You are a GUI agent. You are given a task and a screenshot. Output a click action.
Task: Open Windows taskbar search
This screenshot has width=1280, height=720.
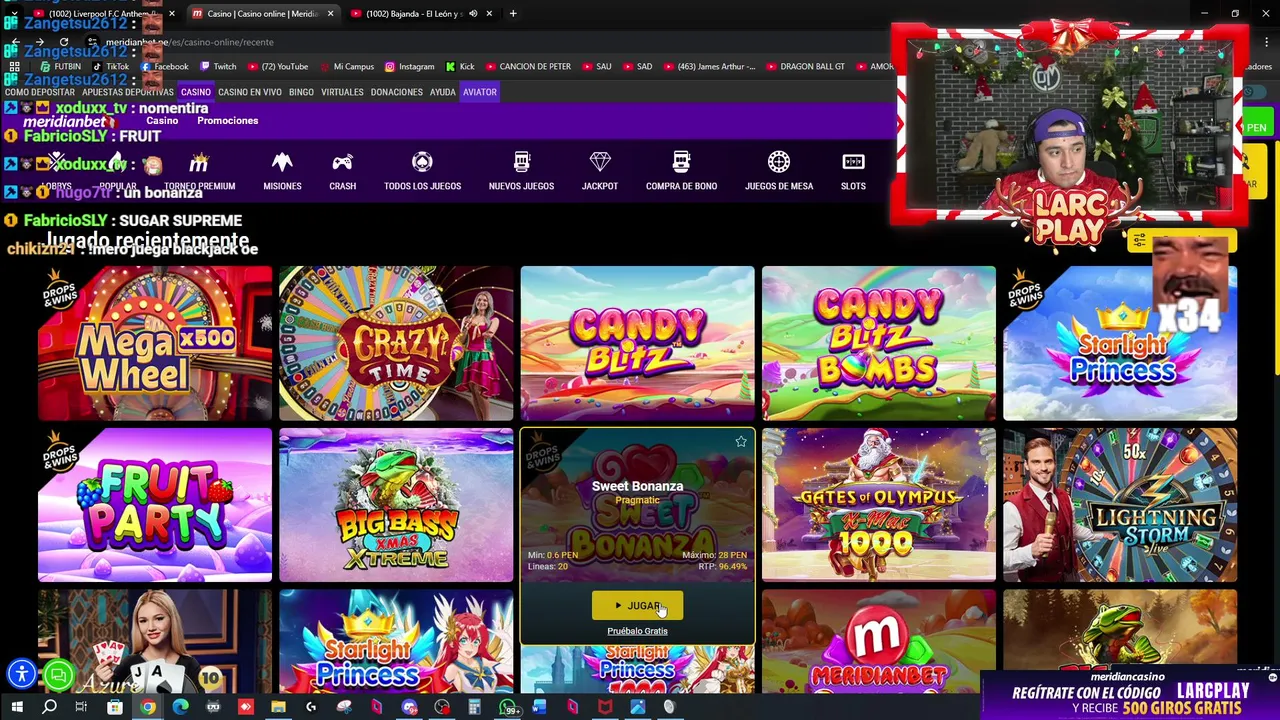(x=49, y=708)
